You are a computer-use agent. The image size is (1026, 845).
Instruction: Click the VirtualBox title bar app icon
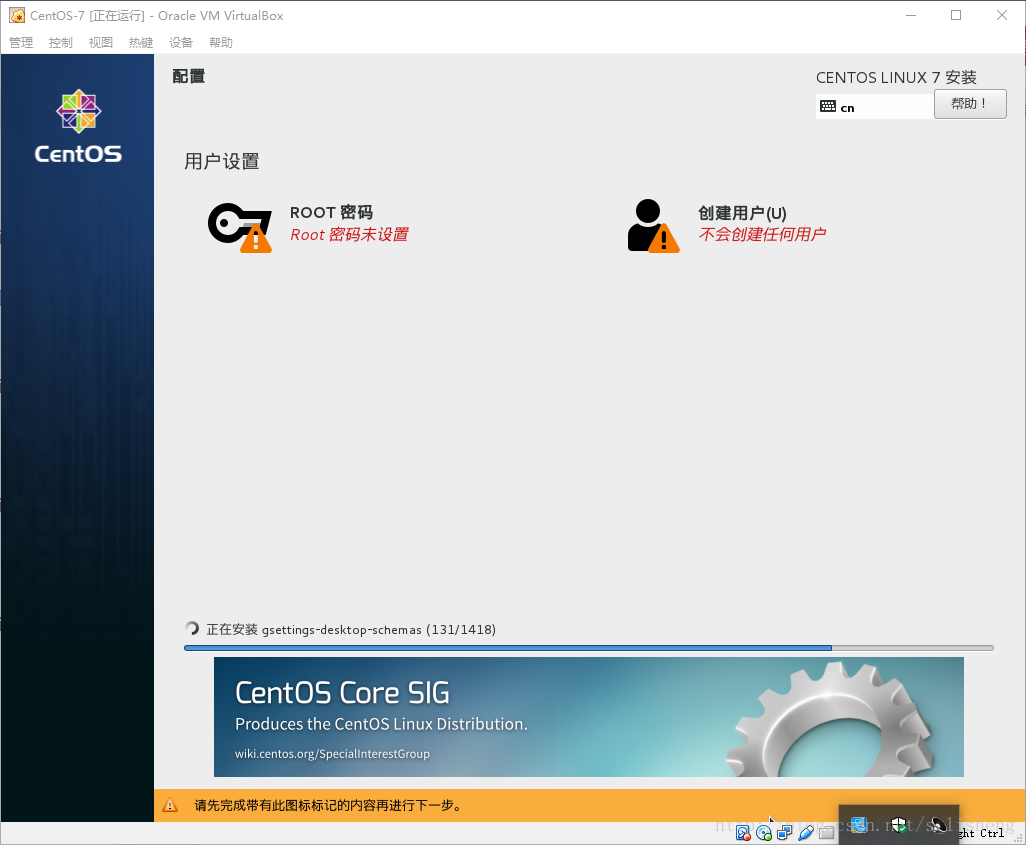point(17,15)
